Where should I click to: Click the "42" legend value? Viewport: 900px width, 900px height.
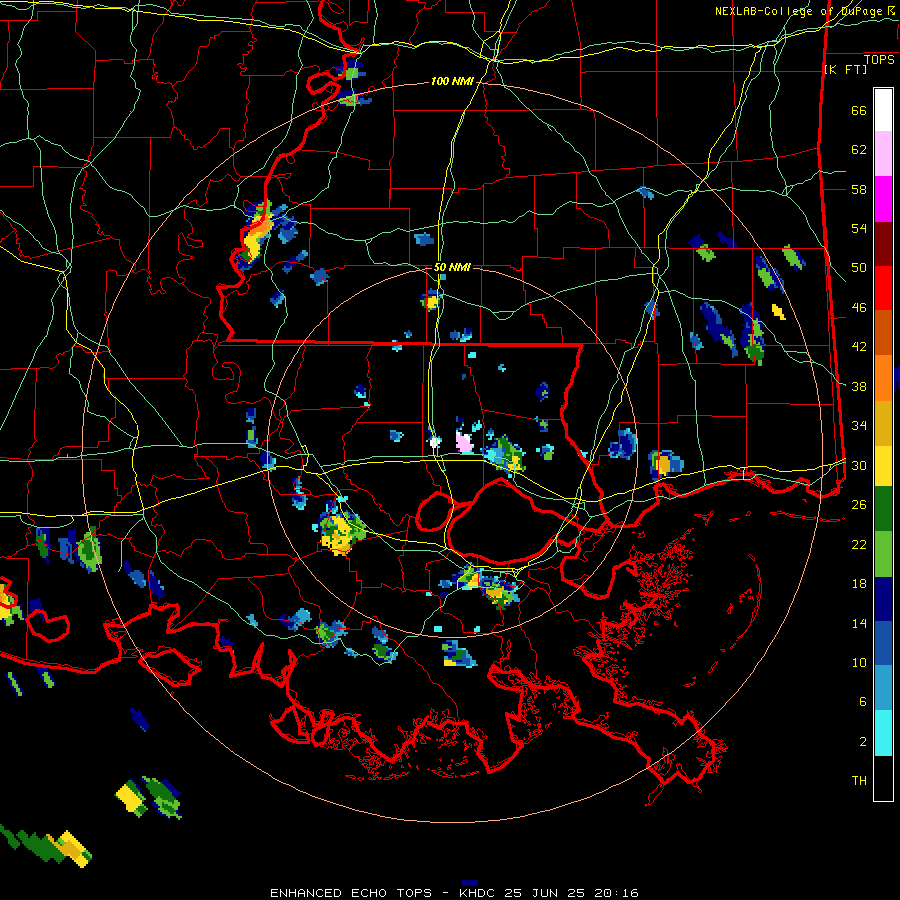859,347
